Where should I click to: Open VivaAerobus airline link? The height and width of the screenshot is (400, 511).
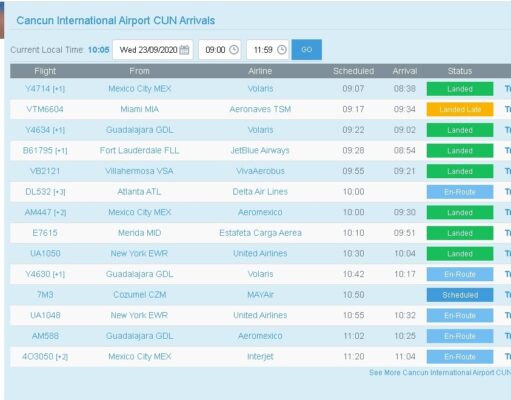(x=260, y=171)
